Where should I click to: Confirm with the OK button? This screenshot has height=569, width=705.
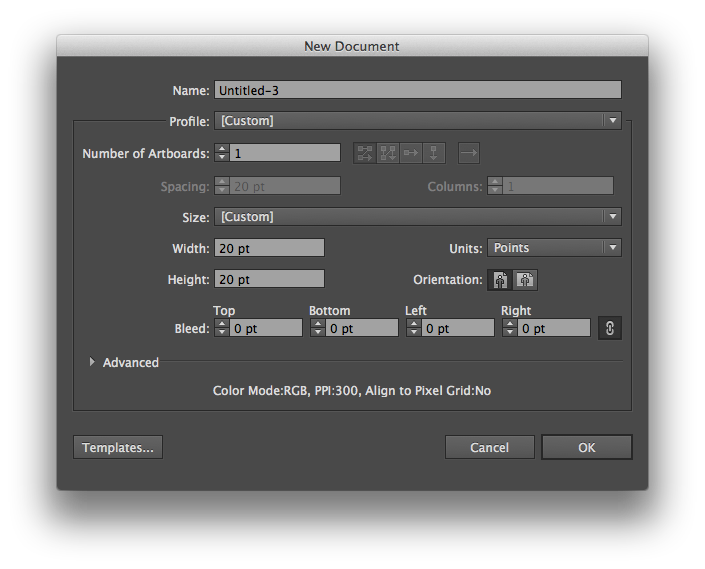coord(587,447)
